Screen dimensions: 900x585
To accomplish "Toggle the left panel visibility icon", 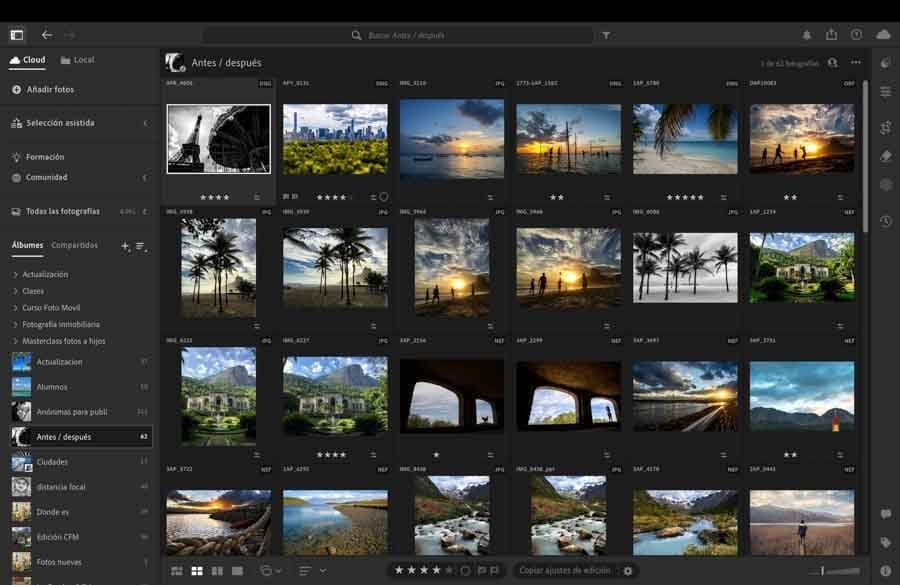I will (x=17, y=34).
